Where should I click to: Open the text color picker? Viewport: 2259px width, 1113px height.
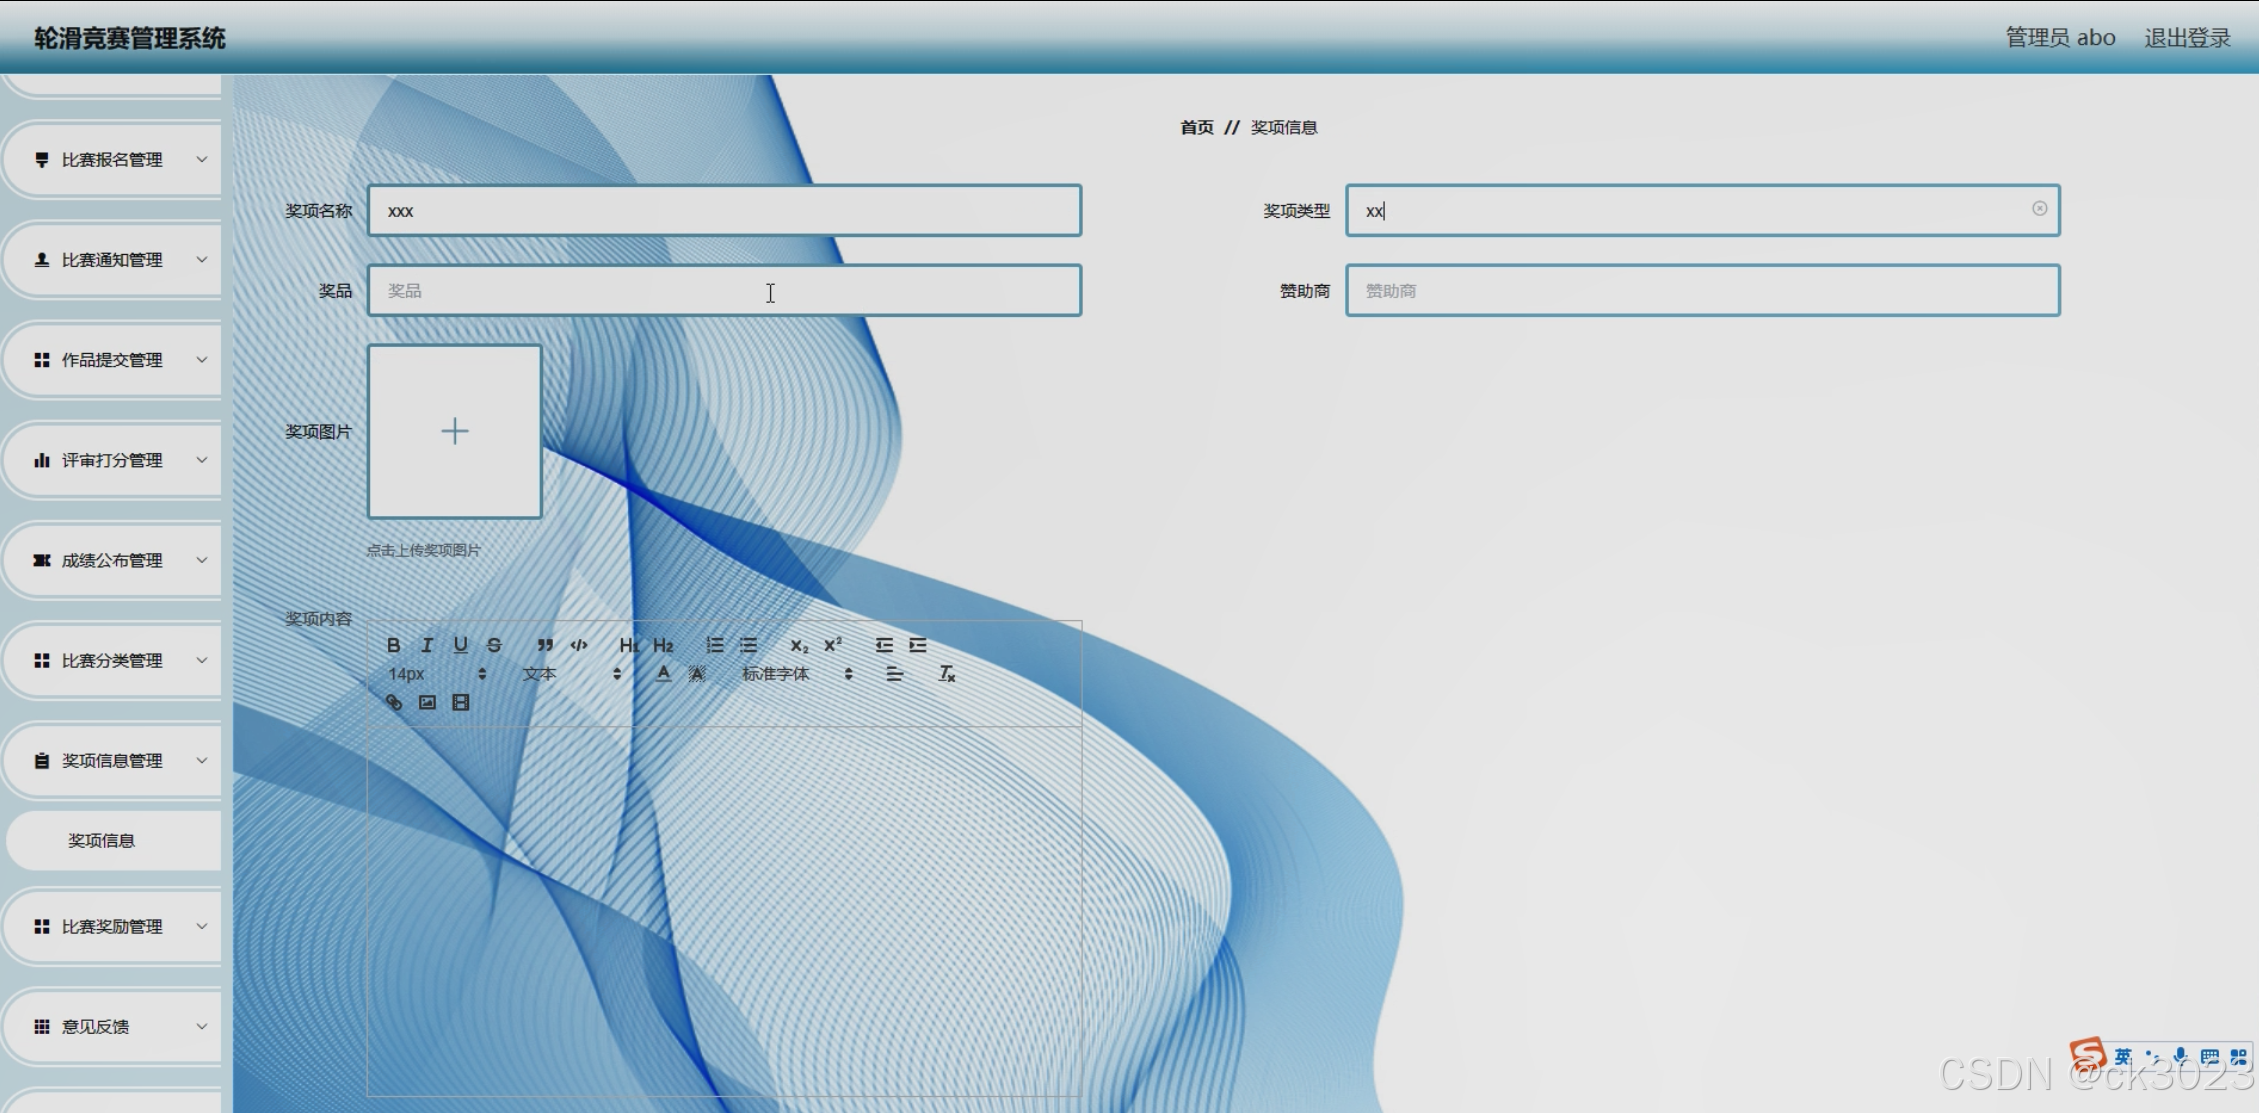[x=663, y=674]
